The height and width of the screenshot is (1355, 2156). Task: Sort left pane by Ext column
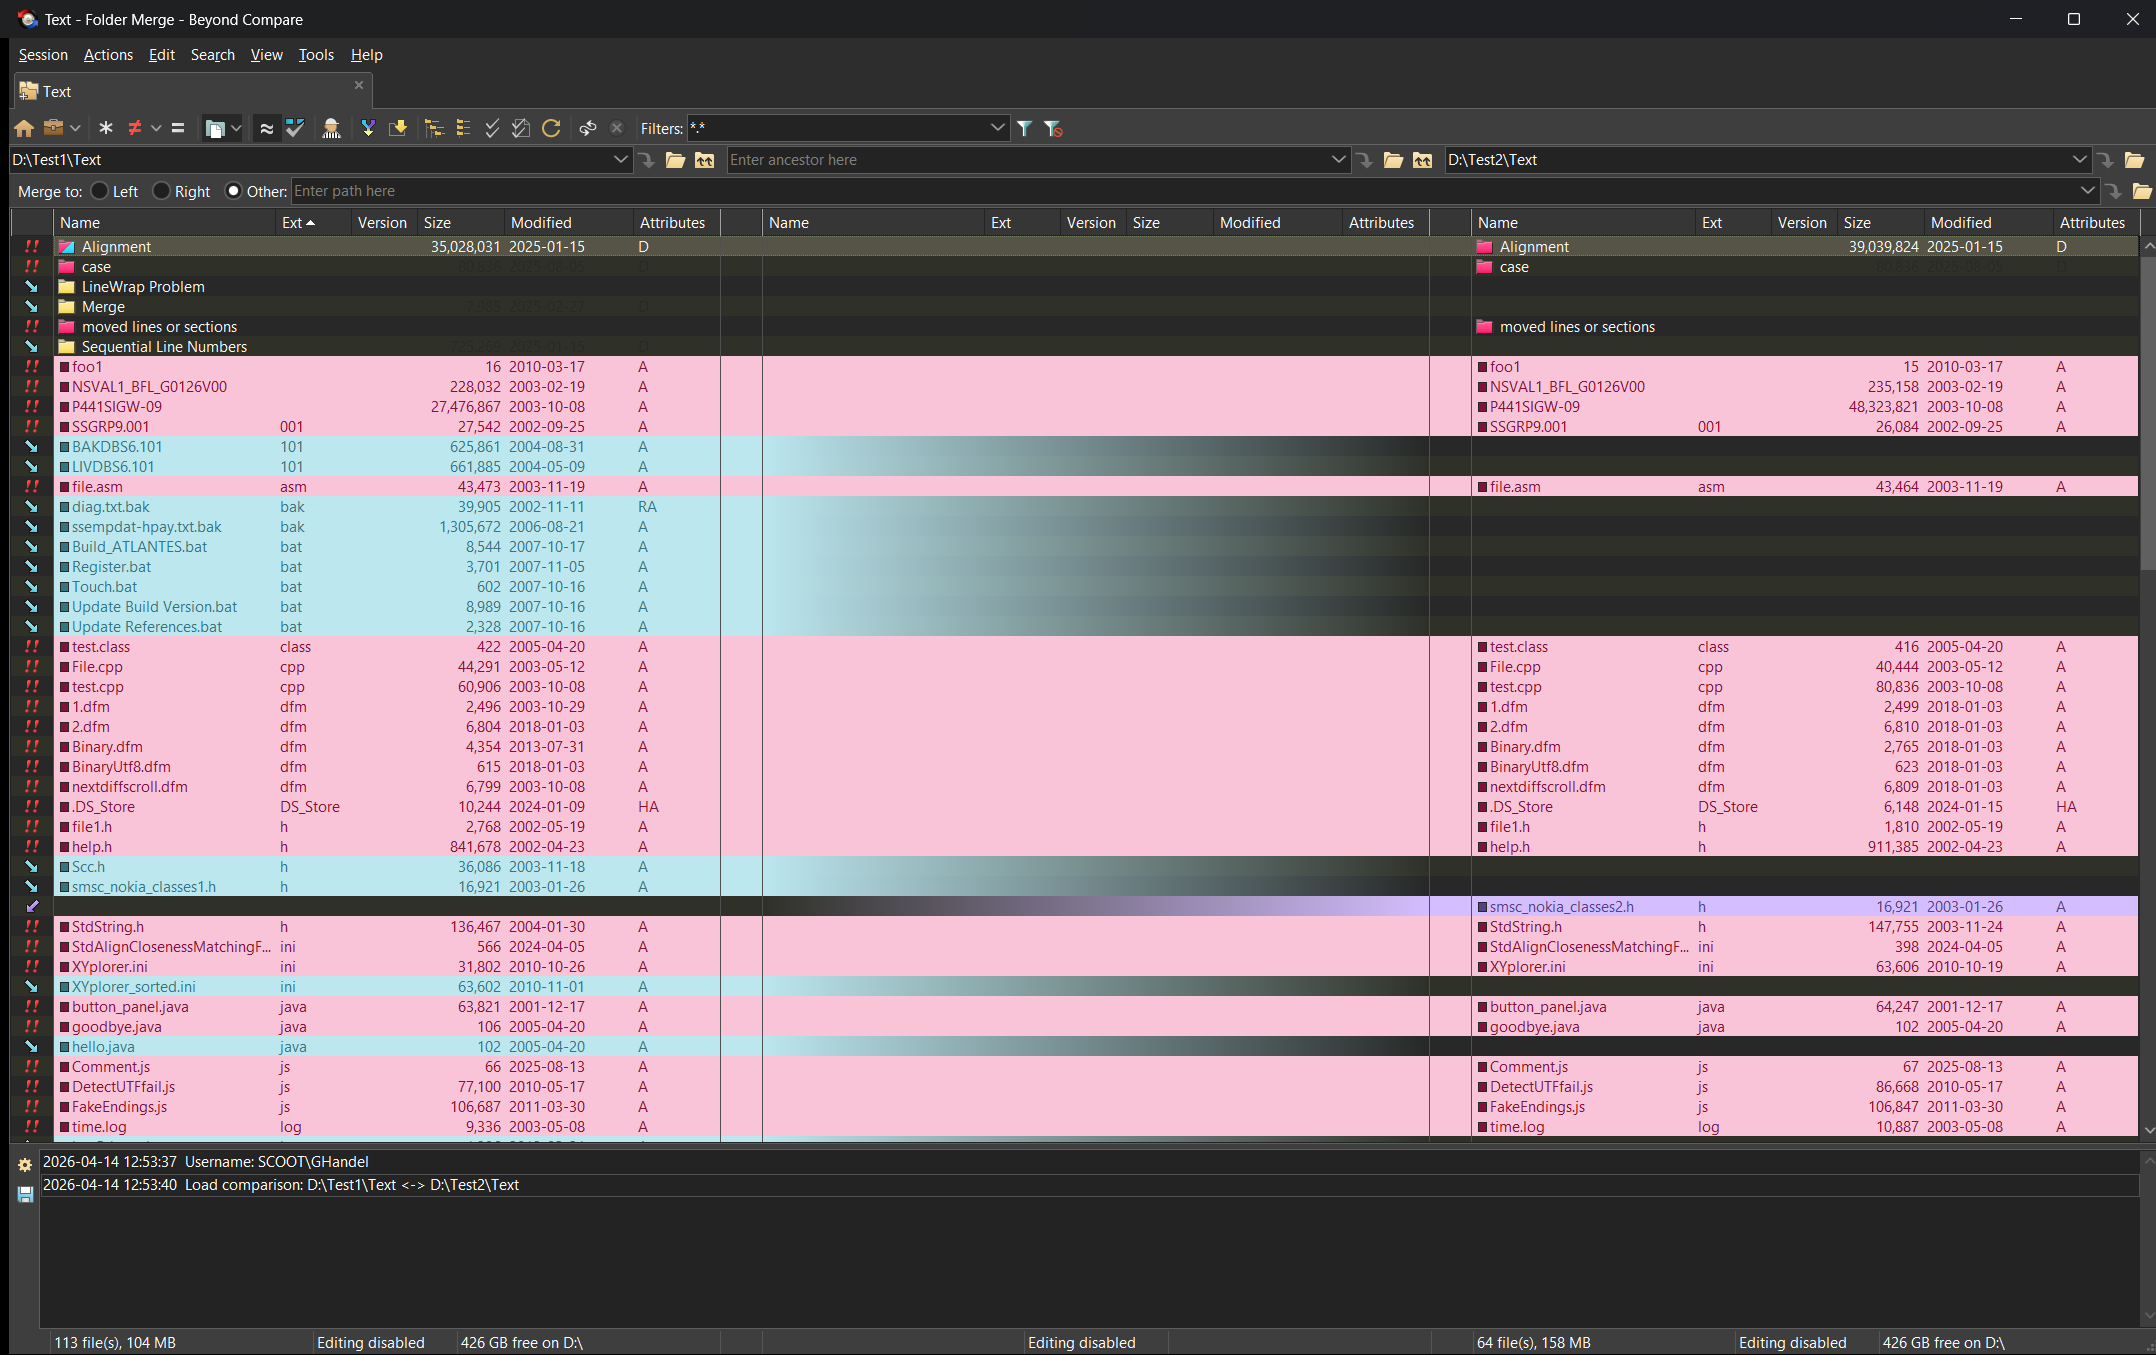tap(313, 223)
